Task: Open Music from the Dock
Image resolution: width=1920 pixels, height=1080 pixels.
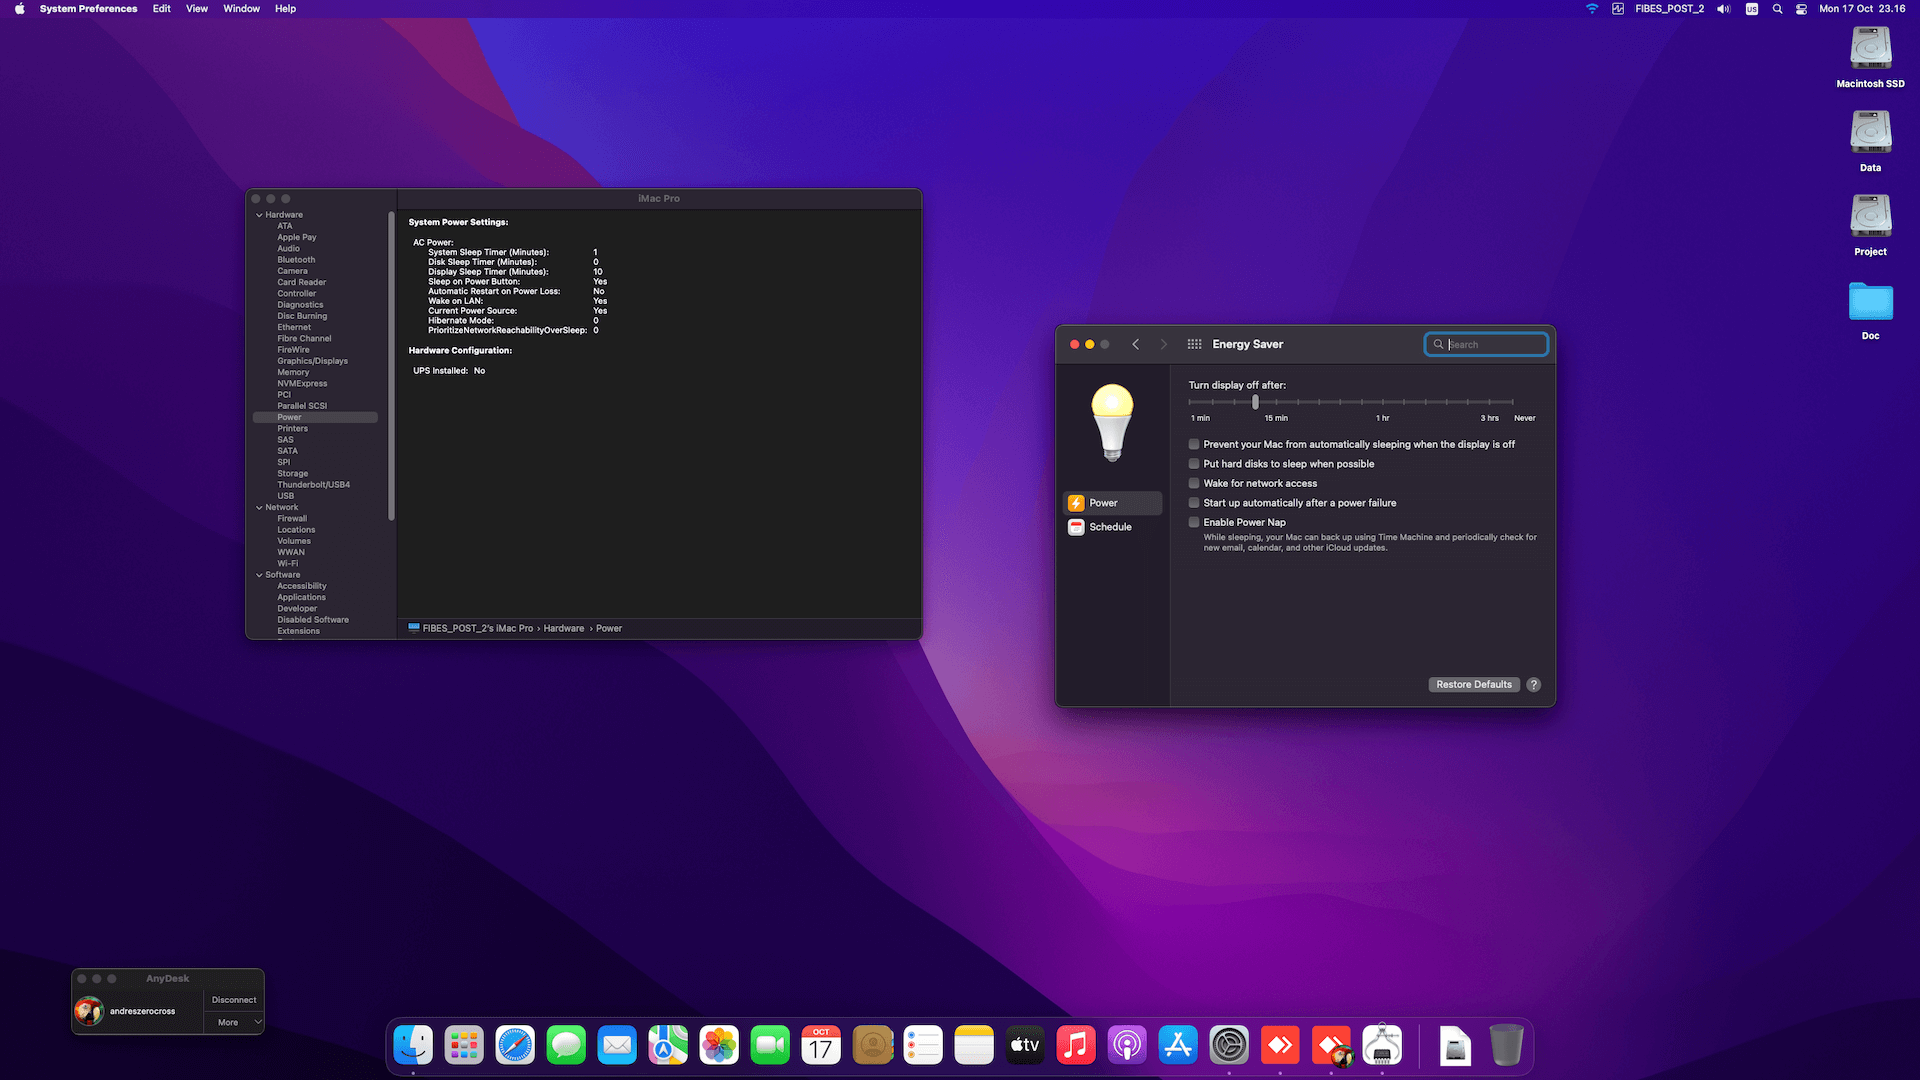Action: pos(1076,1046)
